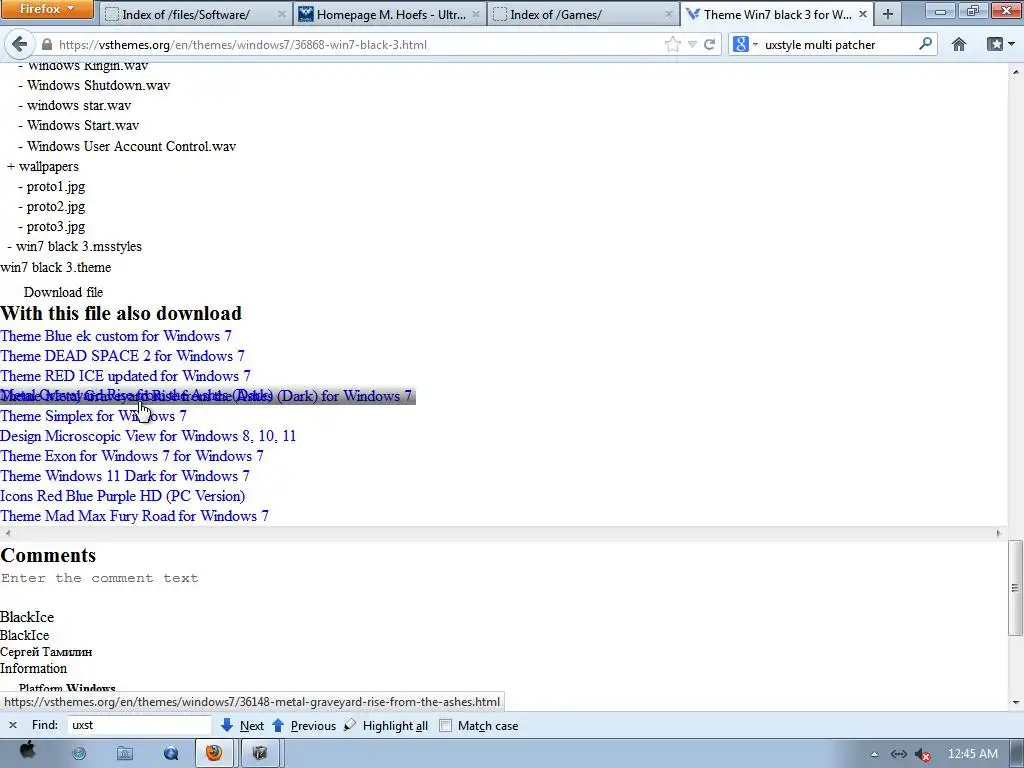
Task: Click the muted speaker volume tray icon
Action: (x=922, y=754)
